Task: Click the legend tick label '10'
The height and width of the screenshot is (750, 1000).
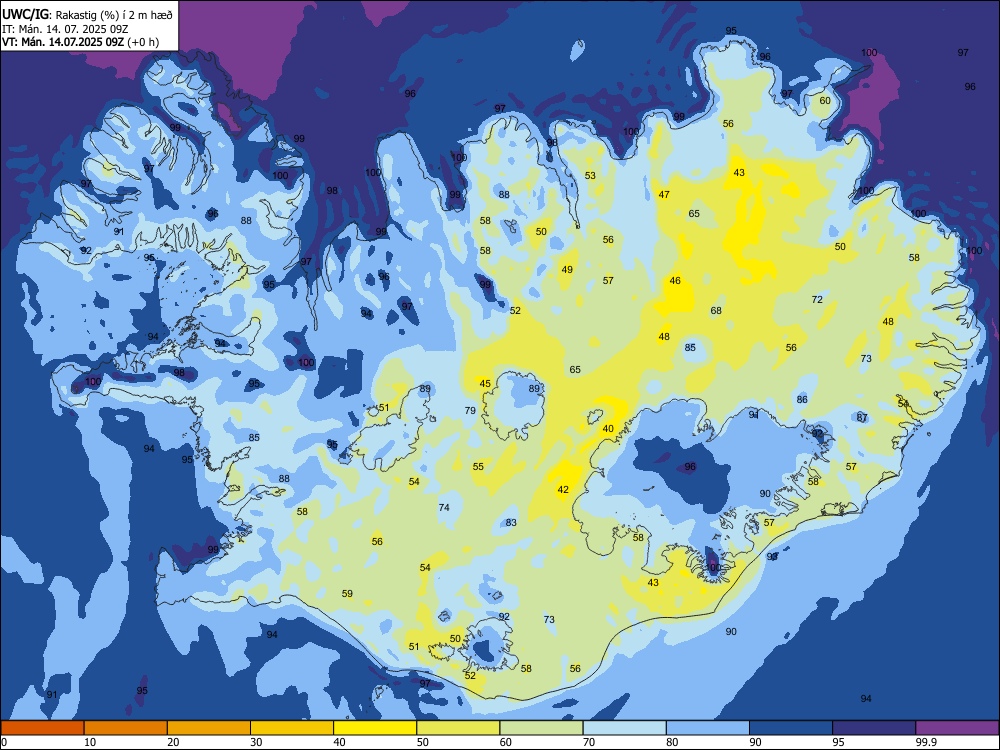Action: point(90,742)
